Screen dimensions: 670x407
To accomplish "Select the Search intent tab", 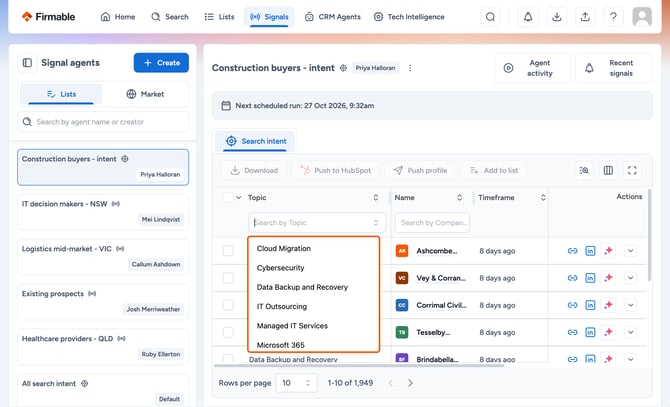I will [x=256, y=141].
